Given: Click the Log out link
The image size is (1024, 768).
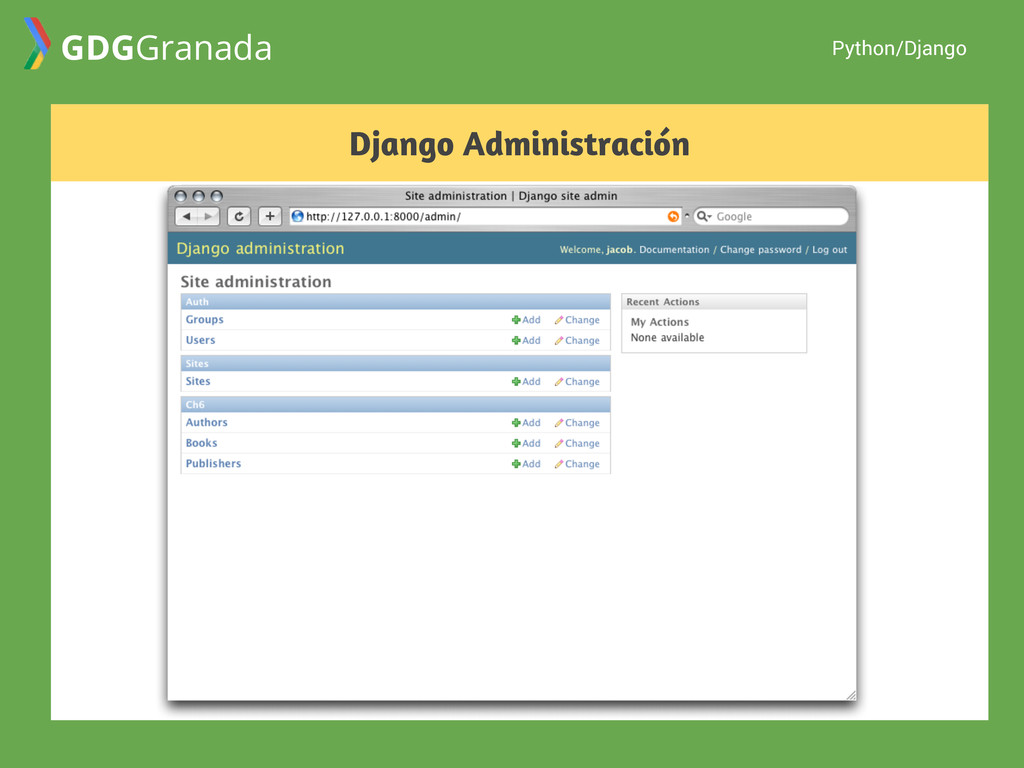Looking at the screenshot, I should click(829, 249).
